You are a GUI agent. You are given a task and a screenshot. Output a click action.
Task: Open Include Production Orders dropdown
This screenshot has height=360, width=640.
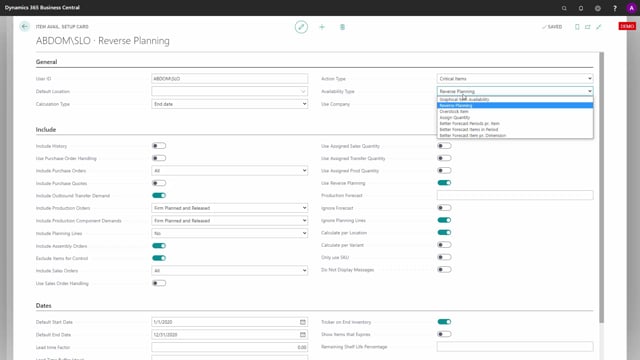coord(229,208)
